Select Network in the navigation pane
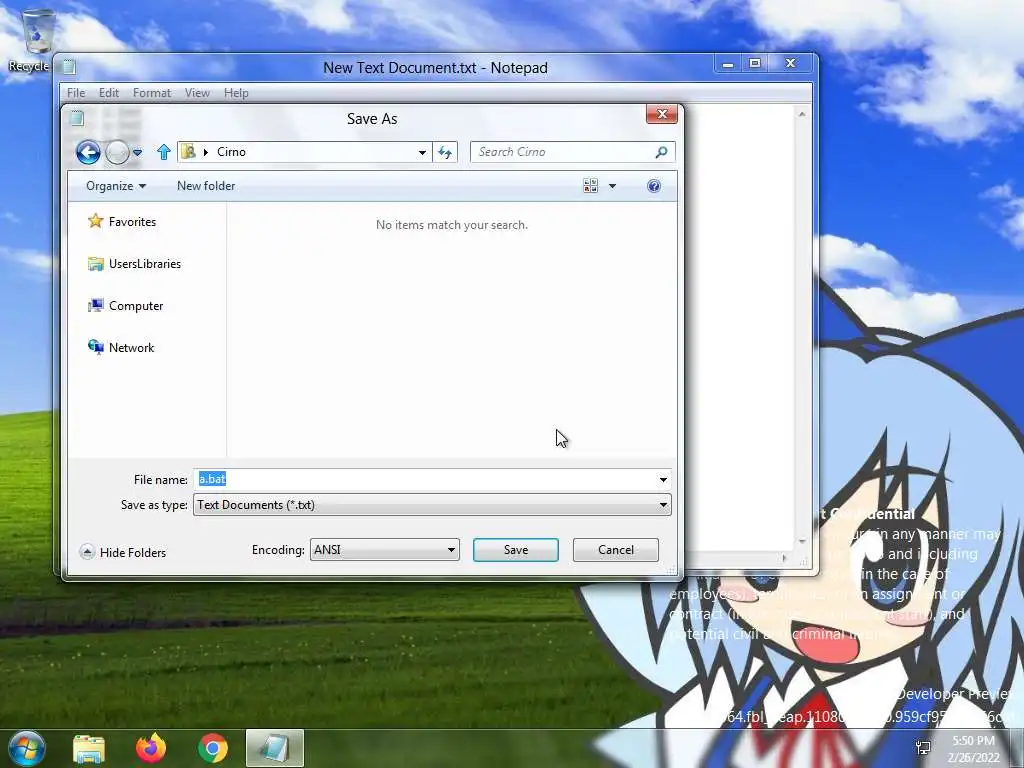Viewport: 1024px width, 768px height. click(121, 347)
